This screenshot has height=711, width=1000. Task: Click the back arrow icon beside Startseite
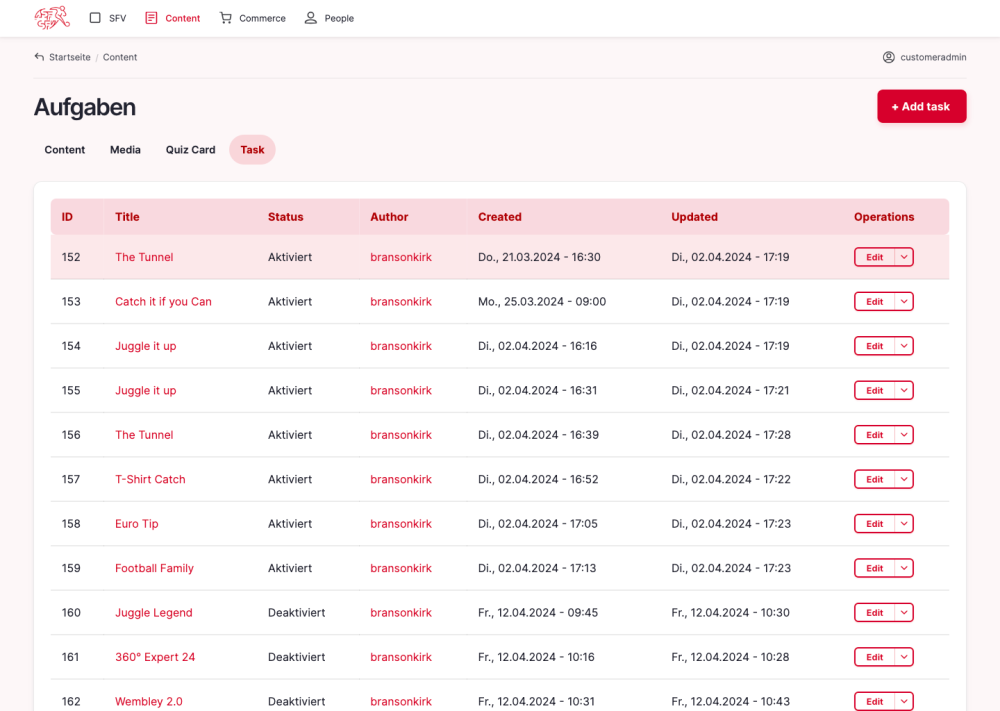click(39, 57)
